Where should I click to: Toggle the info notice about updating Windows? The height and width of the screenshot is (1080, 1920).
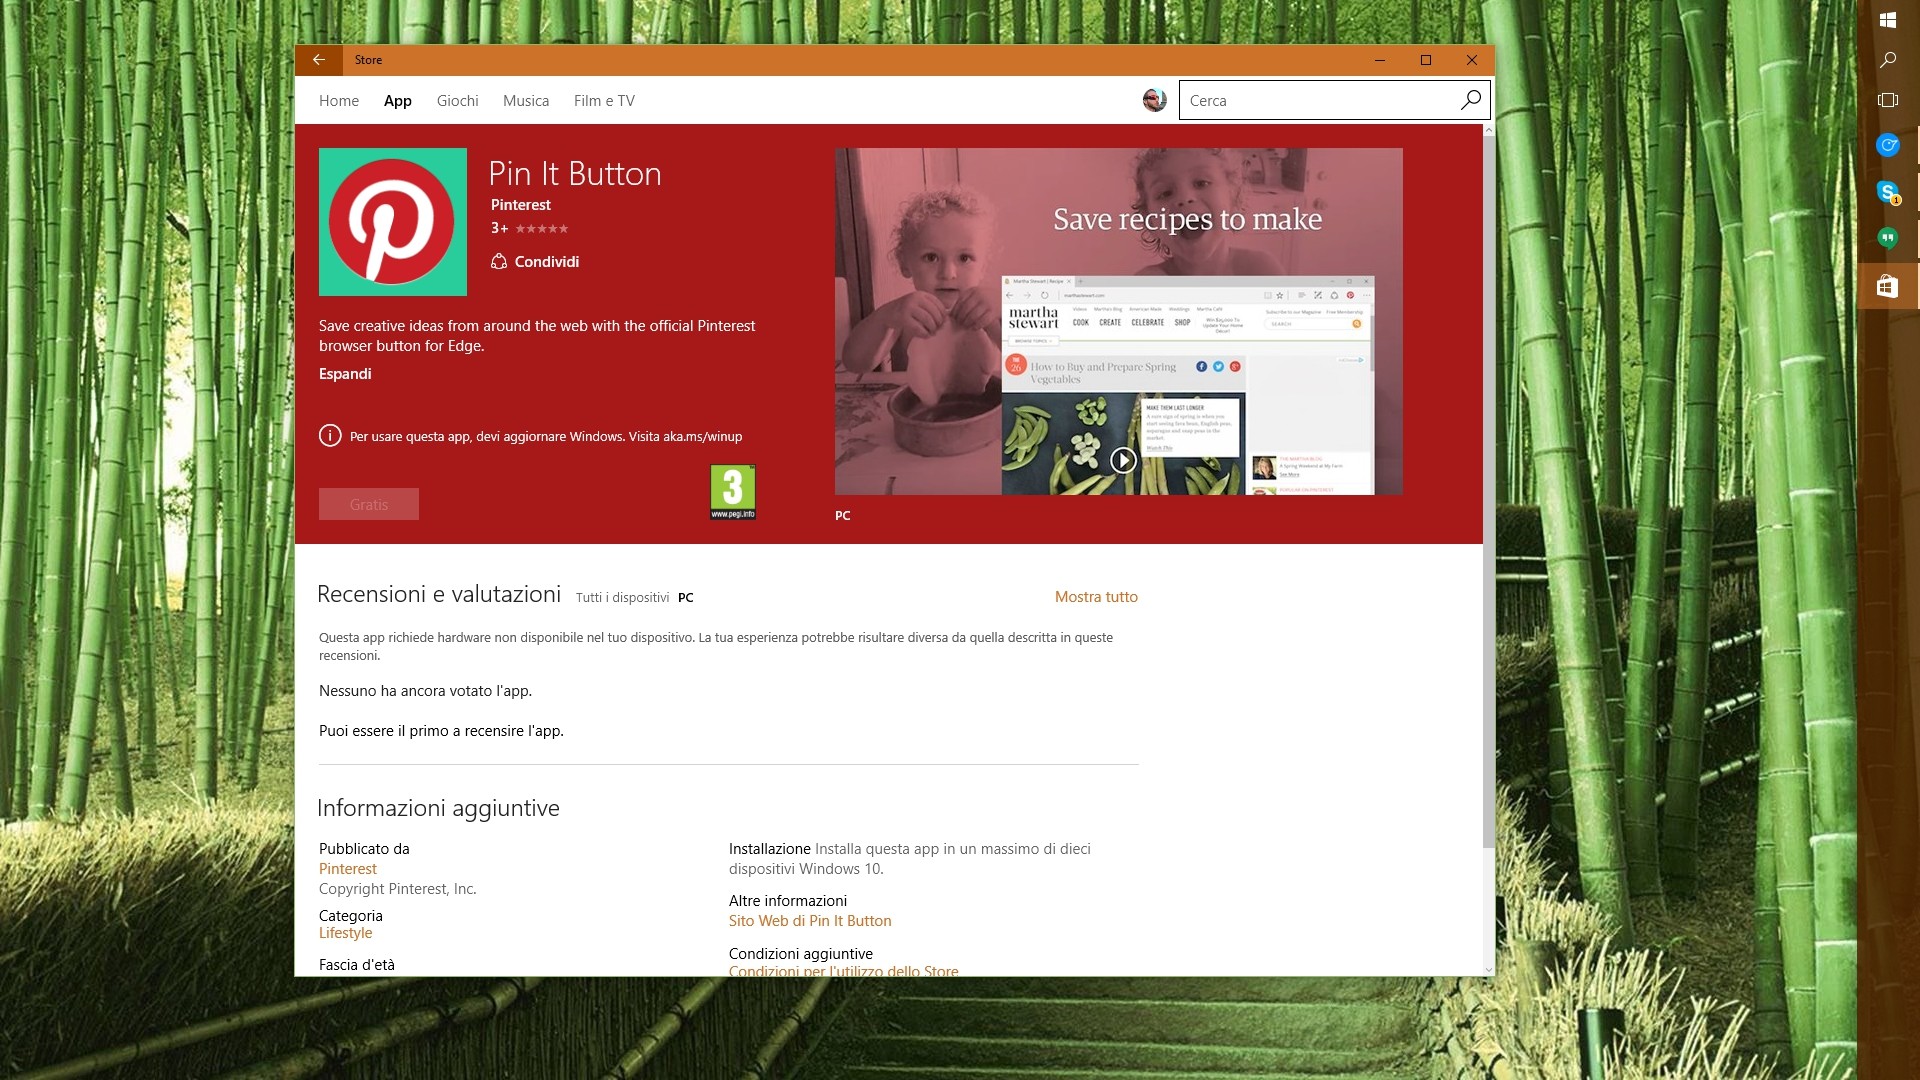(329, 436)
